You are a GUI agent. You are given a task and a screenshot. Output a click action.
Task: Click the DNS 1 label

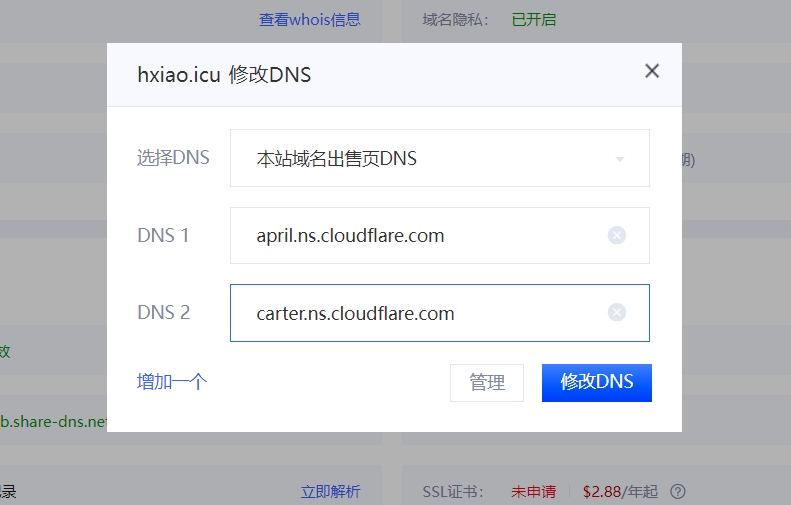(x=163, y=236)
